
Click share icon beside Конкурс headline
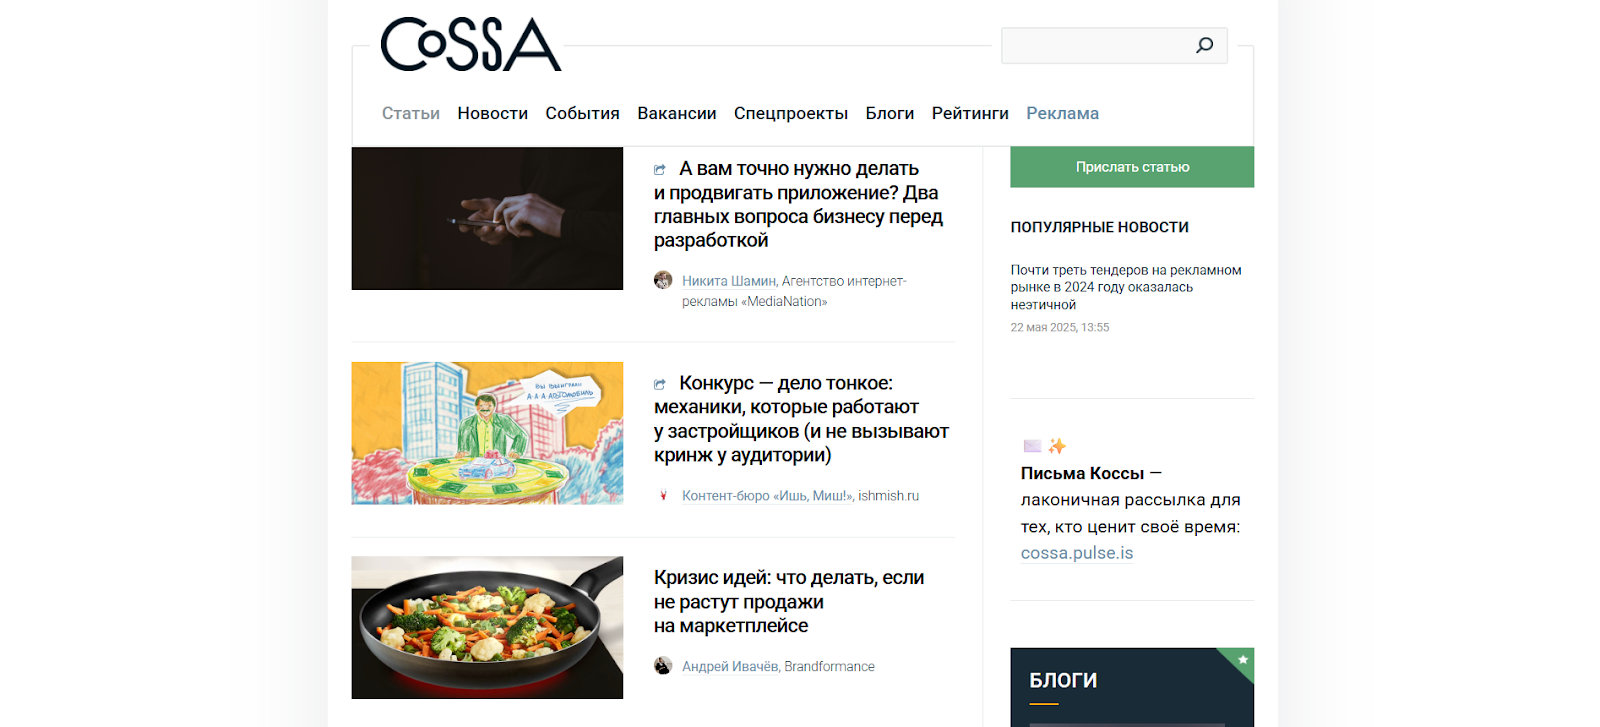[660, 384]
